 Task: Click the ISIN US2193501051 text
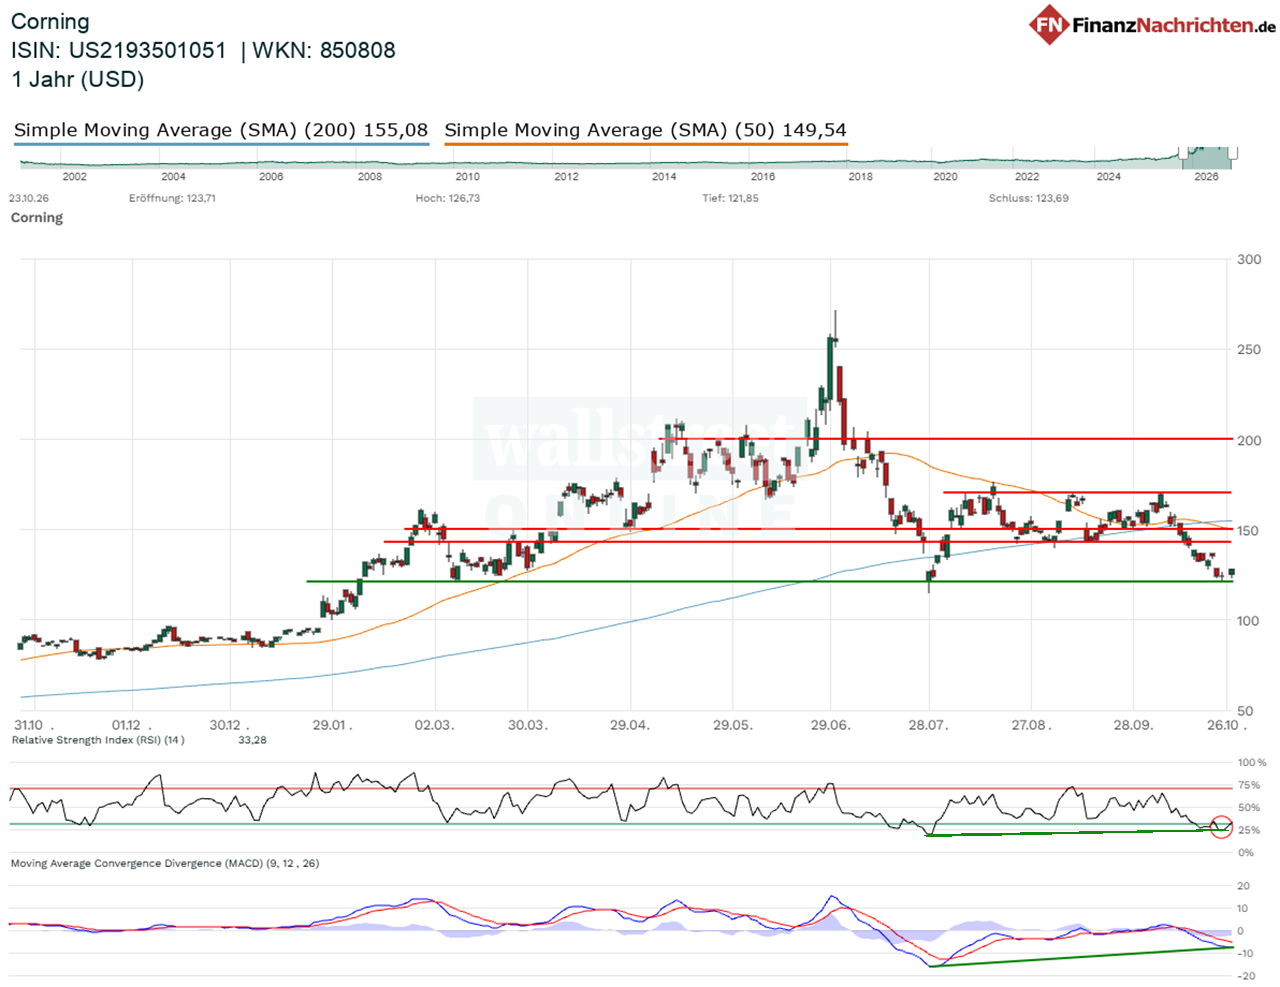click(x=119, y=50)
